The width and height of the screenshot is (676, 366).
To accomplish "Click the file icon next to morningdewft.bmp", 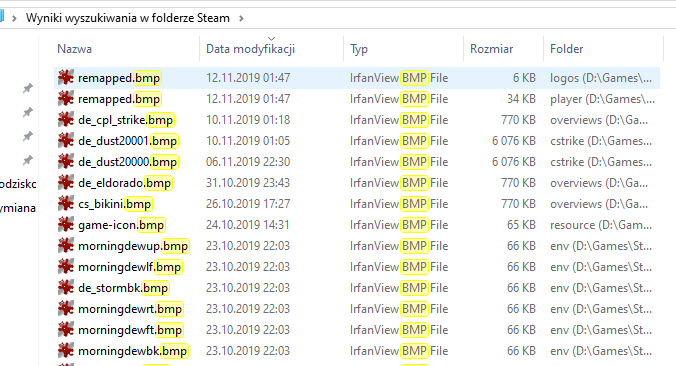I will (66, 330).
